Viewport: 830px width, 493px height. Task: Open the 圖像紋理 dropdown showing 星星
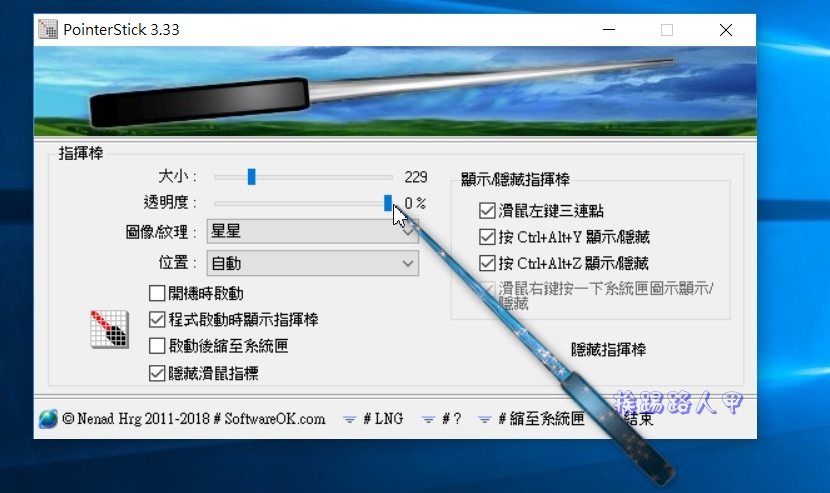click(x=312, y=231)
